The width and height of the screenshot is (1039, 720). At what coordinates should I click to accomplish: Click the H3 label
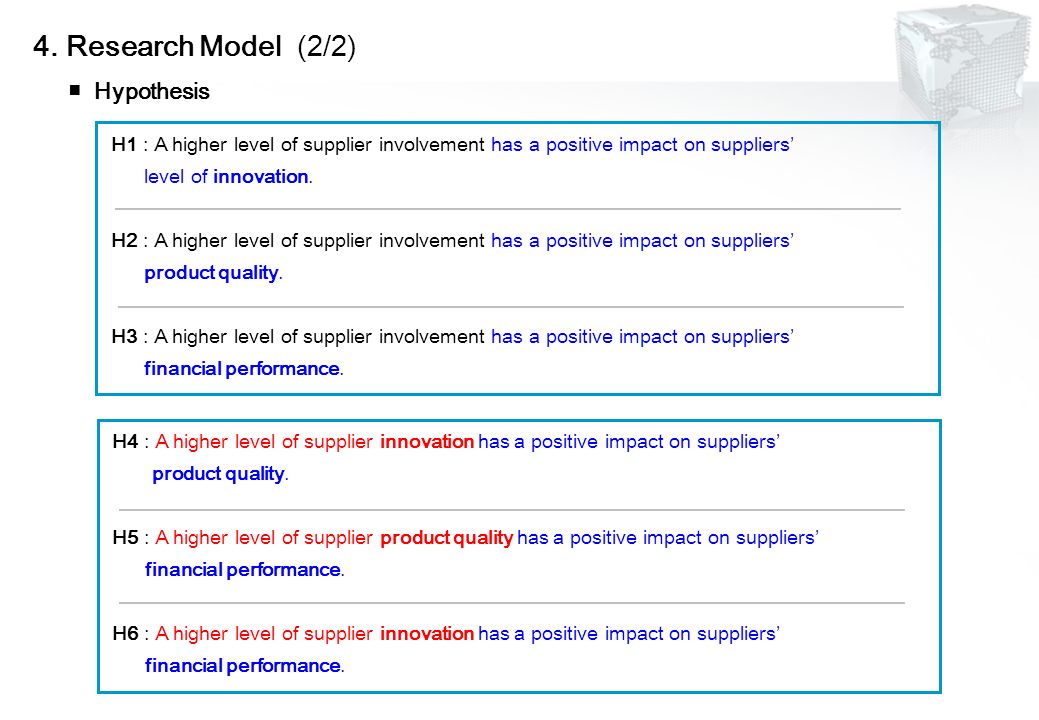125,336
